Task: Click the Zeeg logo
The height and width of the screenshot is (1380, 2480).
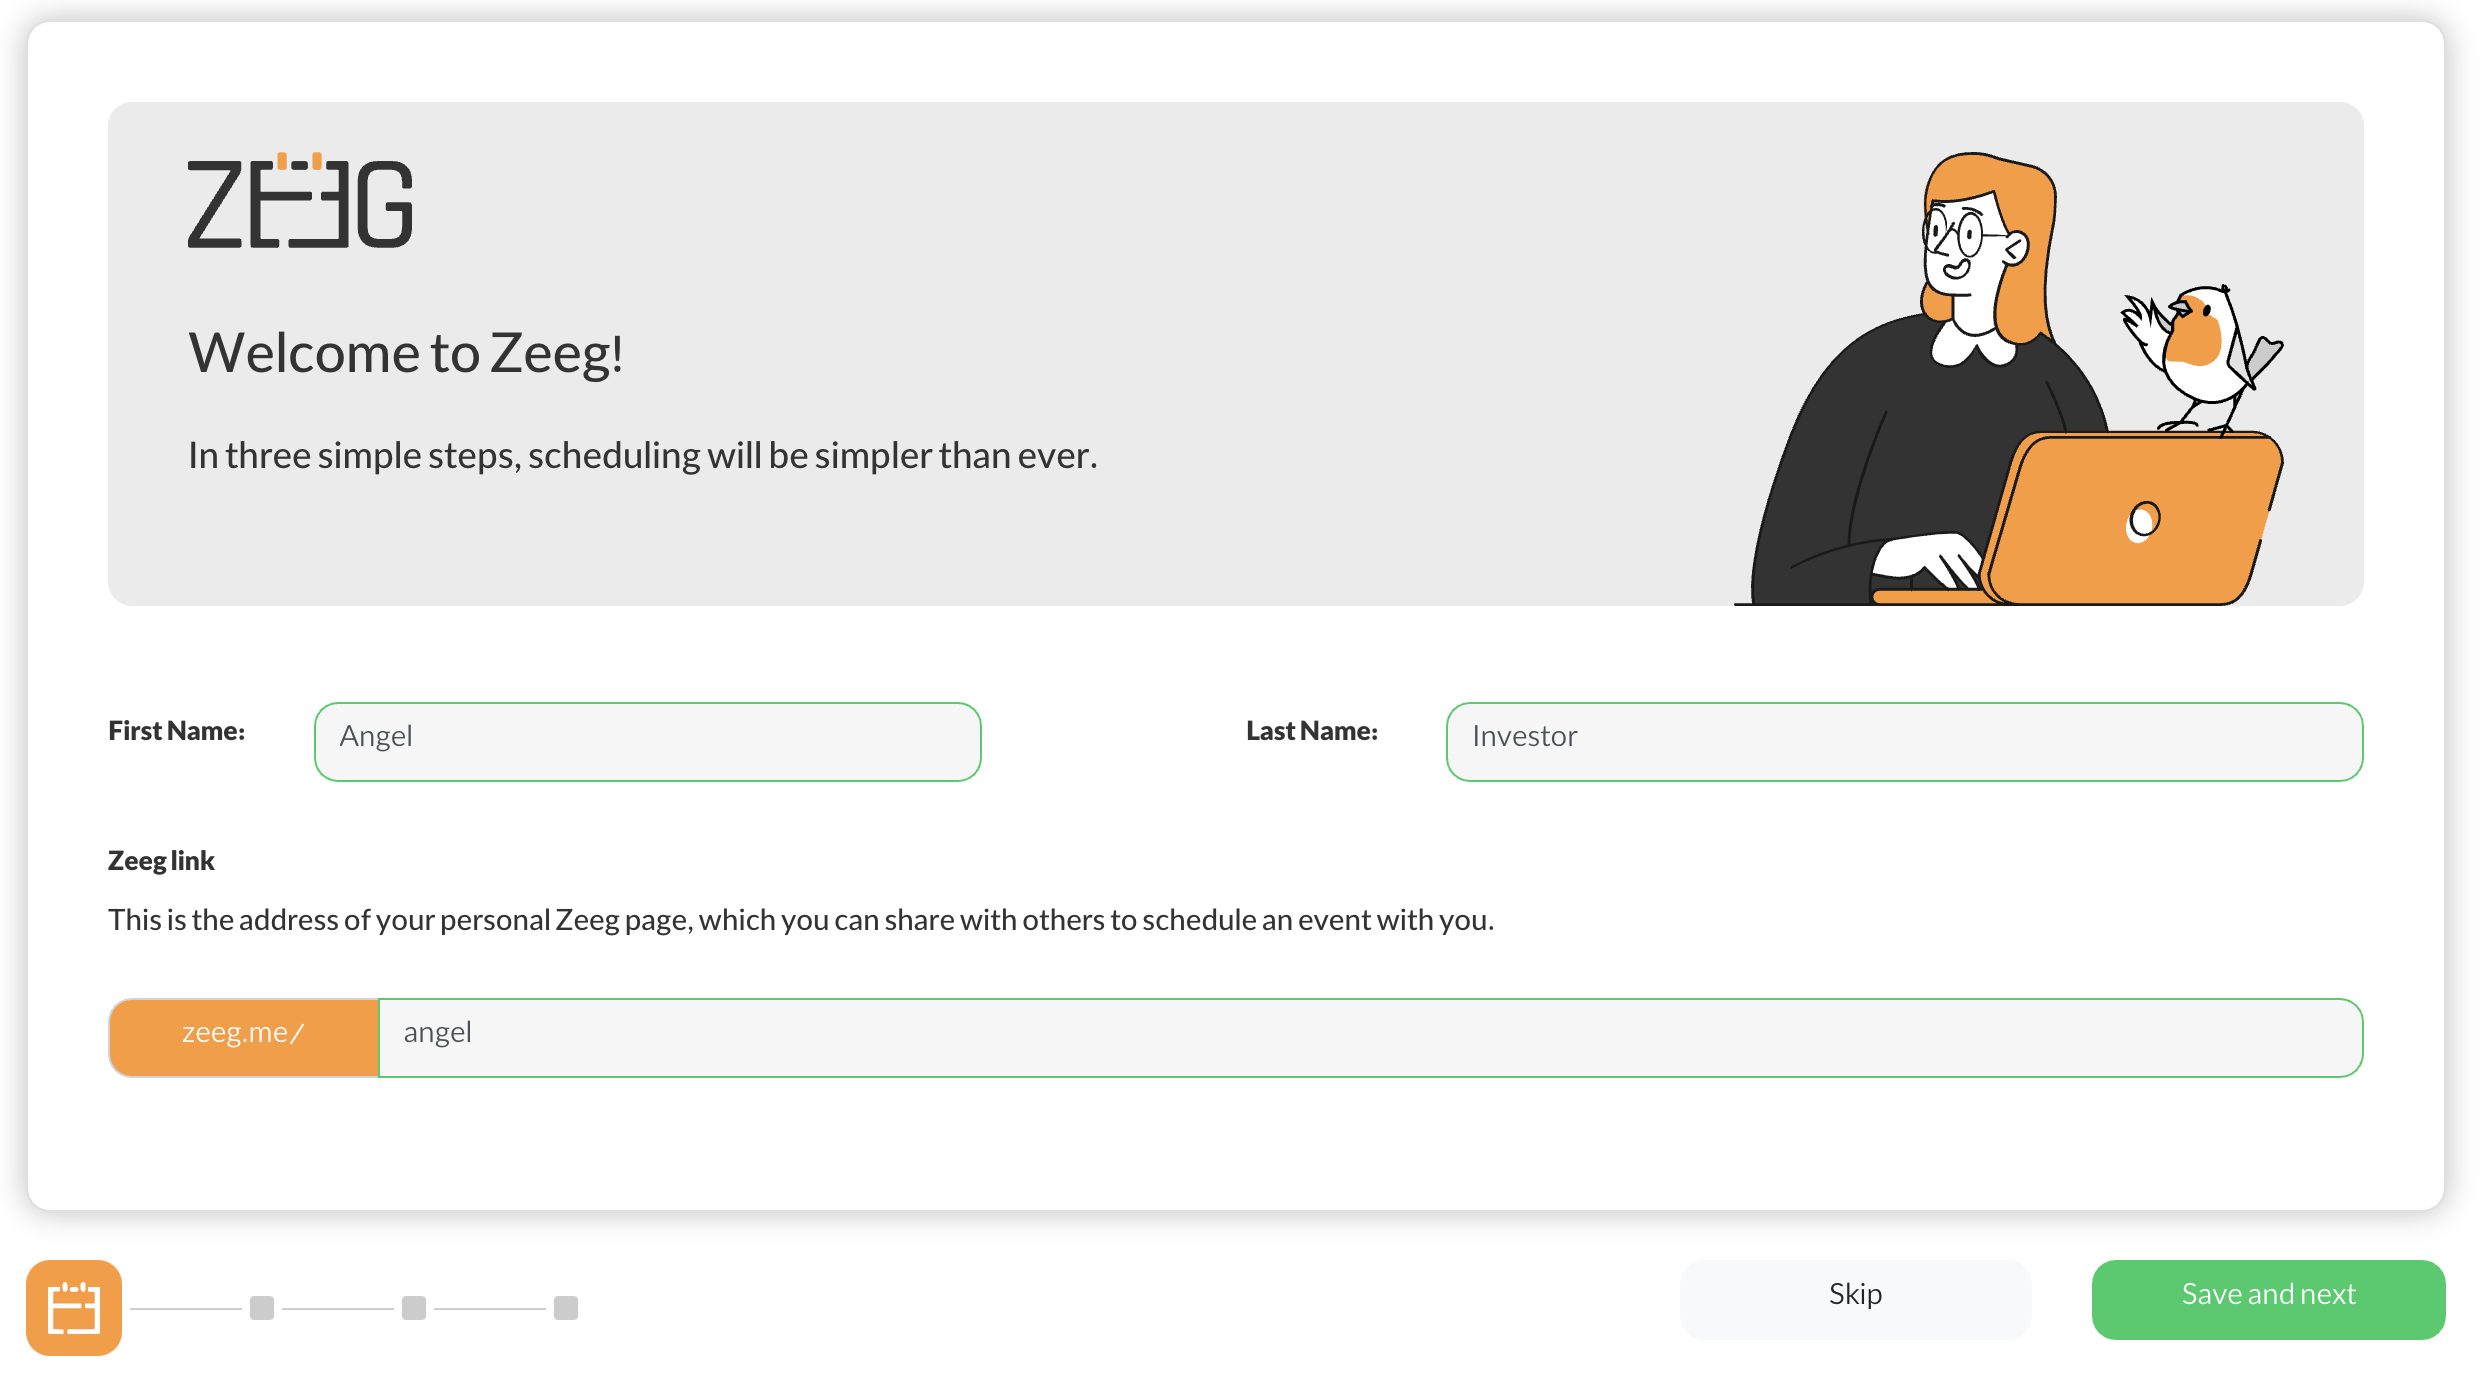Action: (x=299, y=203)
